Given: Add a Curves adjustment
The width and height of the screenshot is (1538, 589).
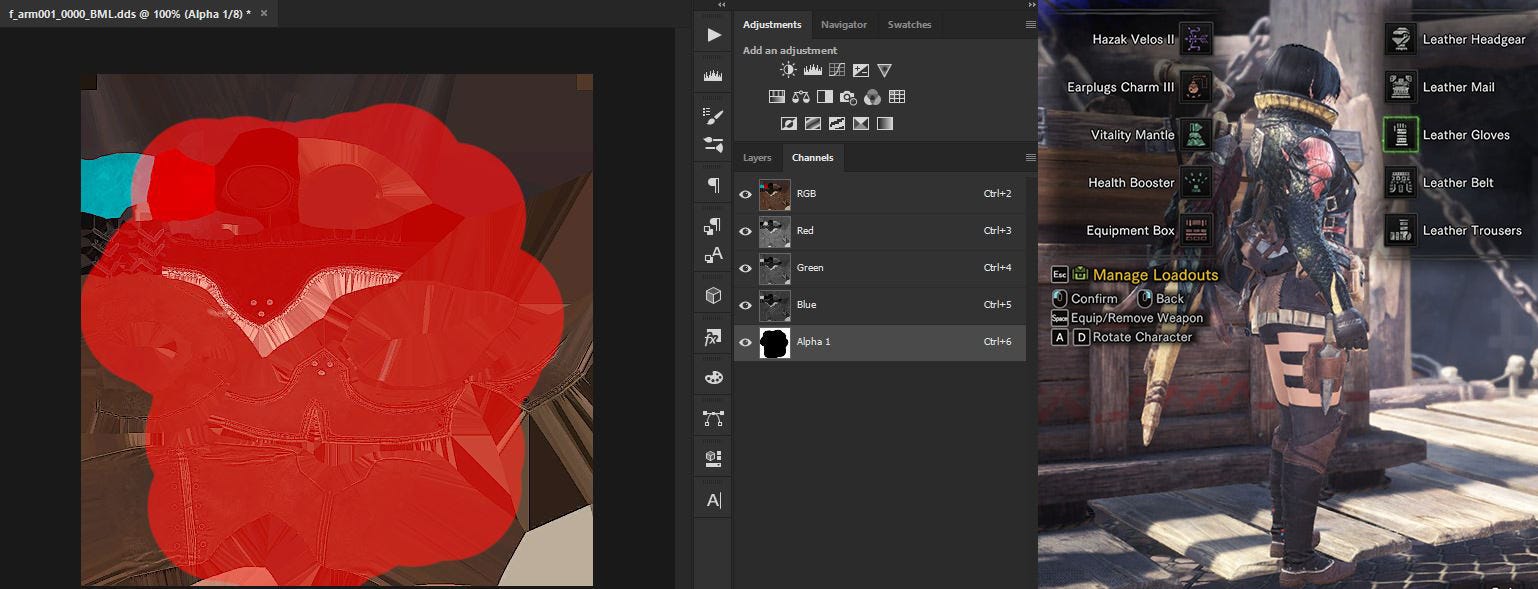Looking at the screenshot, I should [x=836, y=70].
